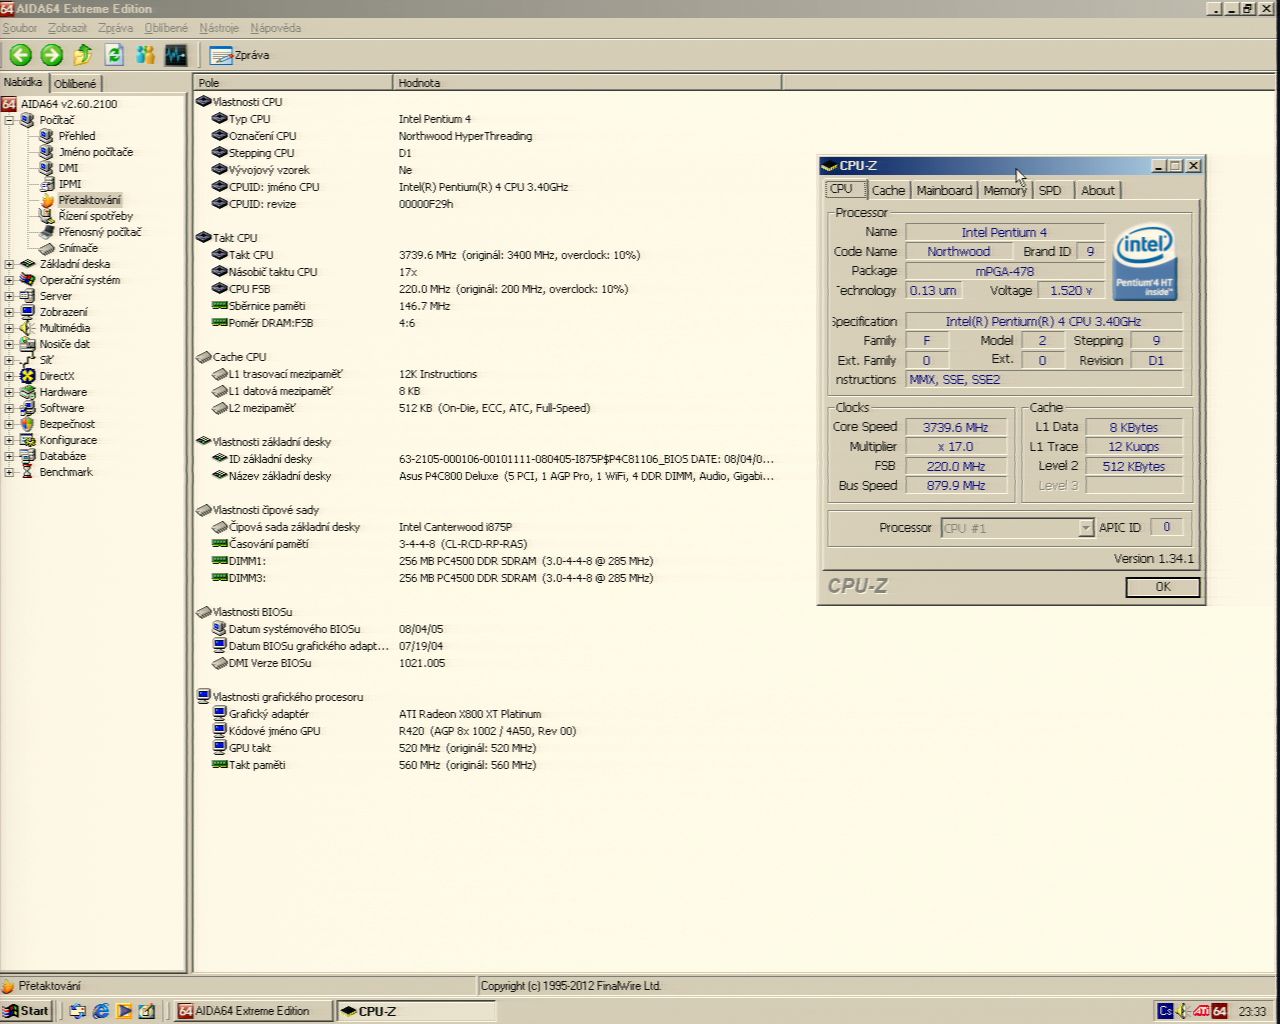1280x1024 pixels.
Task: Open the Oblíbené menu in the menu bar
Action: point(166,28)
